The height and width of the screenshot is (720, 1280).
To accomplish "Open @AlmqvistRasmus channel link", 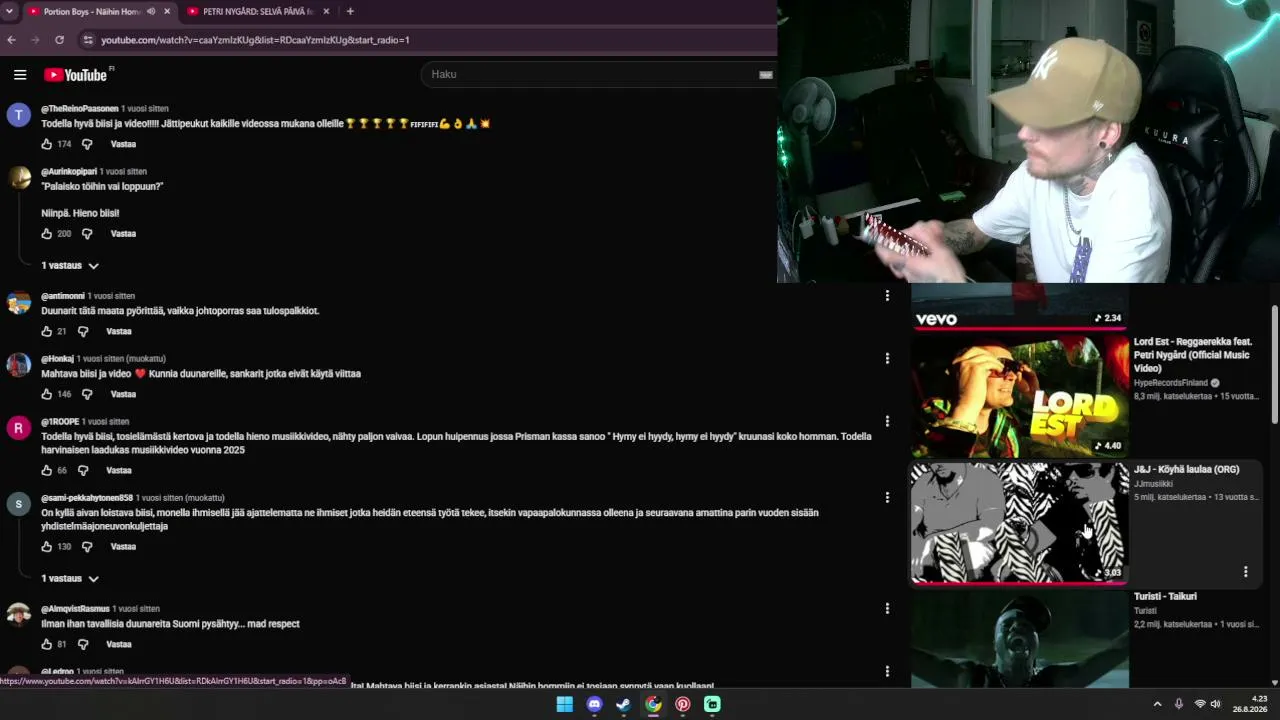I will (x=75, y=609).
